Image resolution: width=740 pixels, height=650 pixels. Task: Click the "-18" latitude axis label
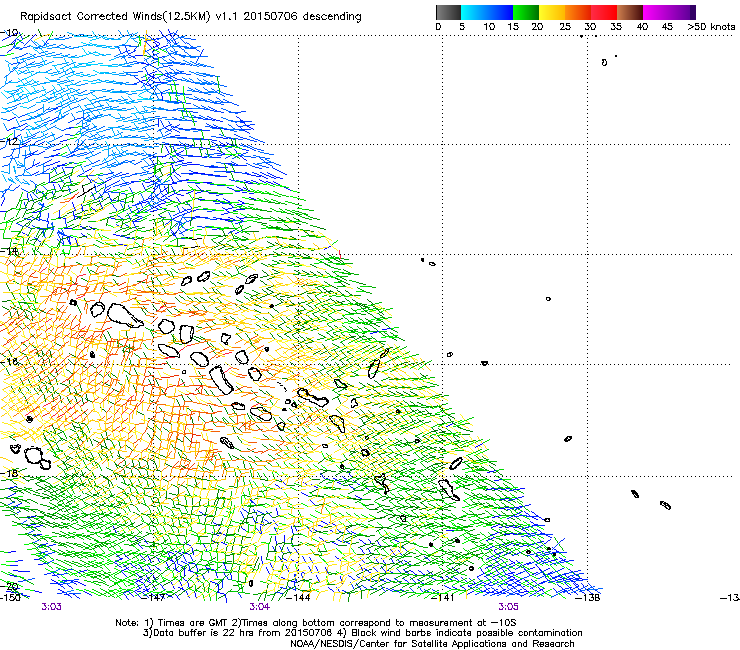coord(8,473)
